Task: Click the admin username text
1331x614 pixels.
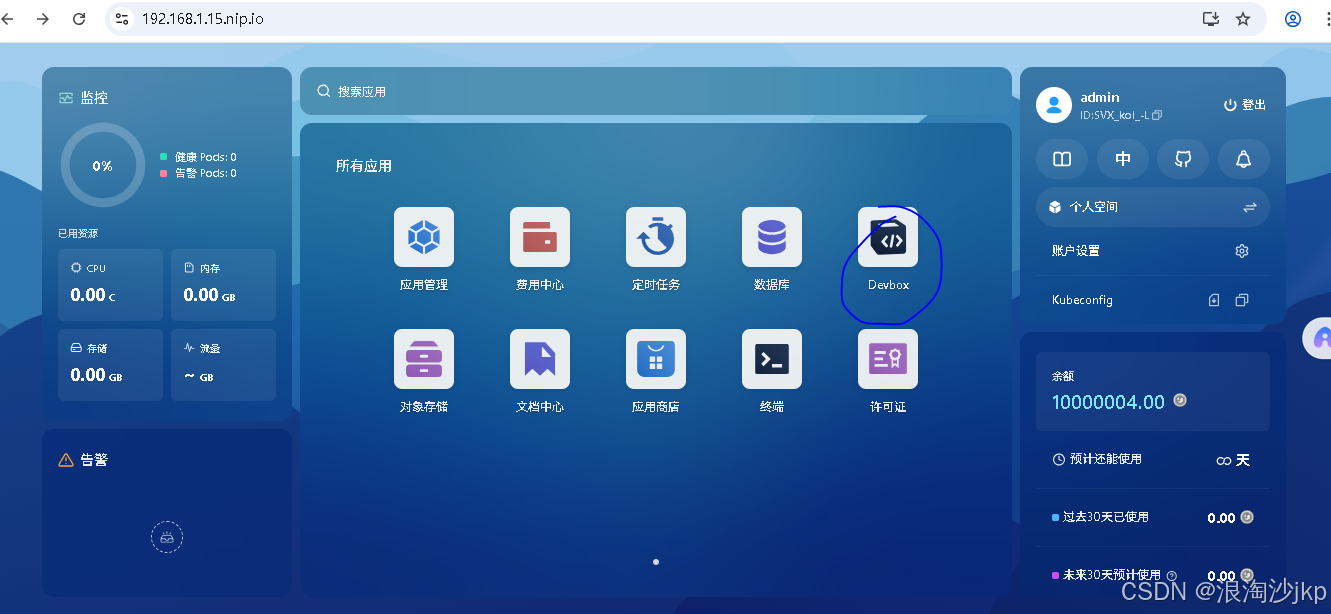Action: point(1100,98)
